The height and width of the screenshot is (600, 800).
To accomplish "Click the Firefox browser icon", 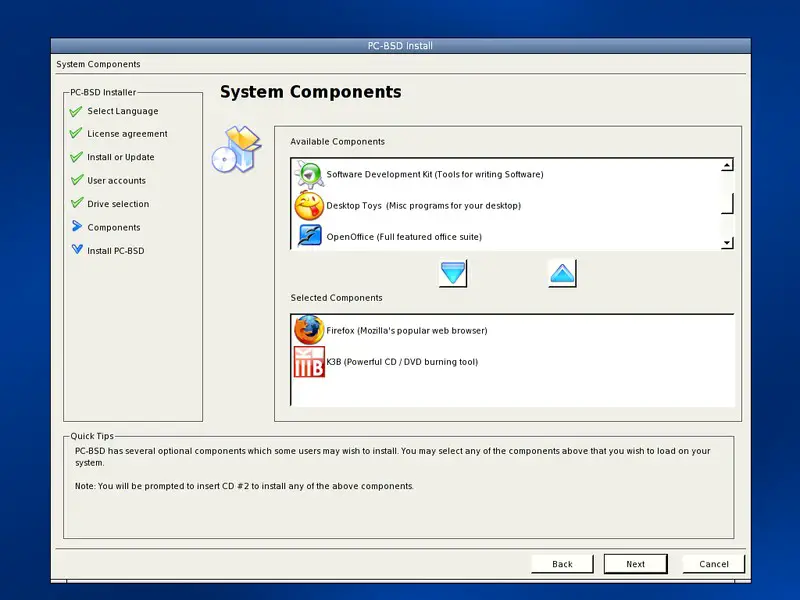I will tap(309, 330).
